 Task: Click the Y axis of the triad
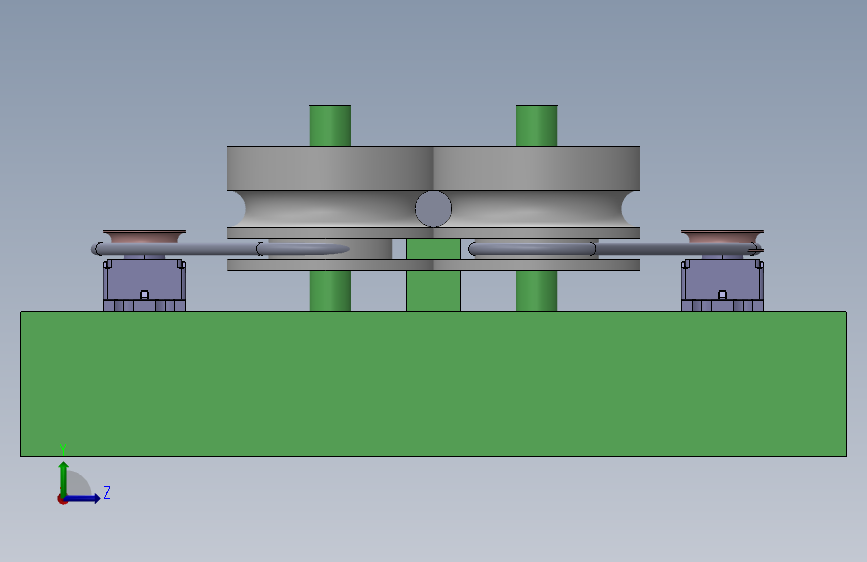click(63, 478)
